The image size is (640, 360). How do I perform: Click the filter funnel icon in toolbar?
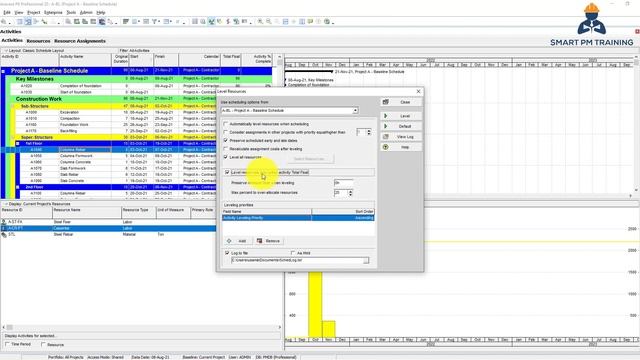pos(154,22)
